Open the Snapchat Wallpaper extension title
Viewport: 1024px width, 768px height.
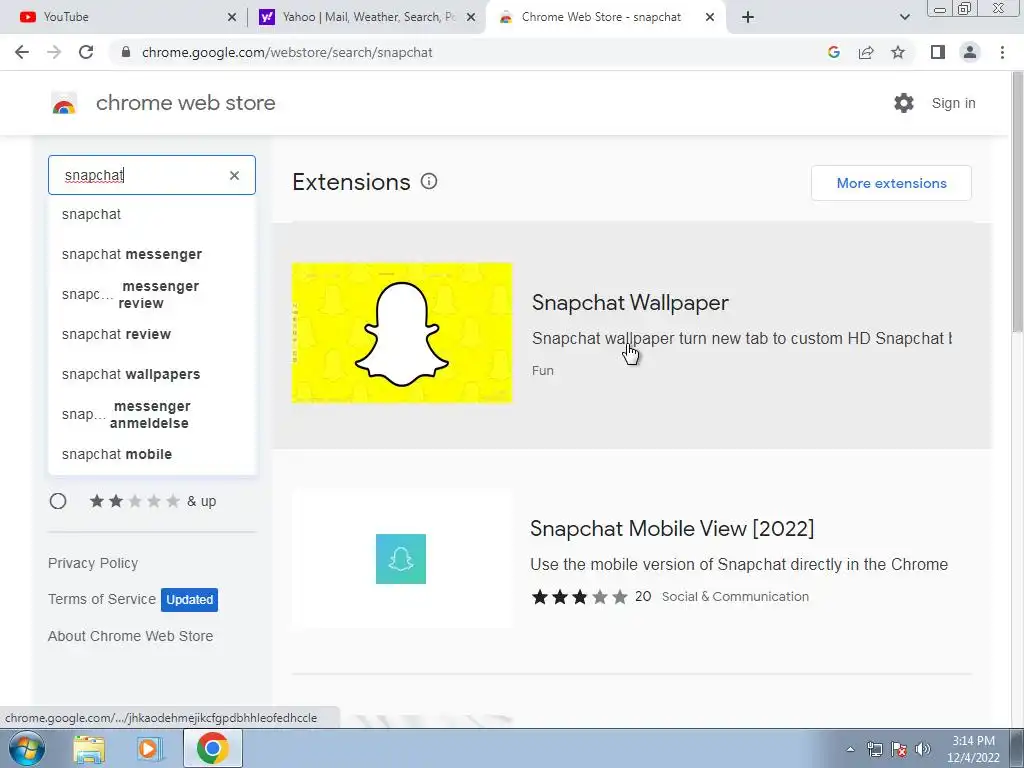click(630, 302)
